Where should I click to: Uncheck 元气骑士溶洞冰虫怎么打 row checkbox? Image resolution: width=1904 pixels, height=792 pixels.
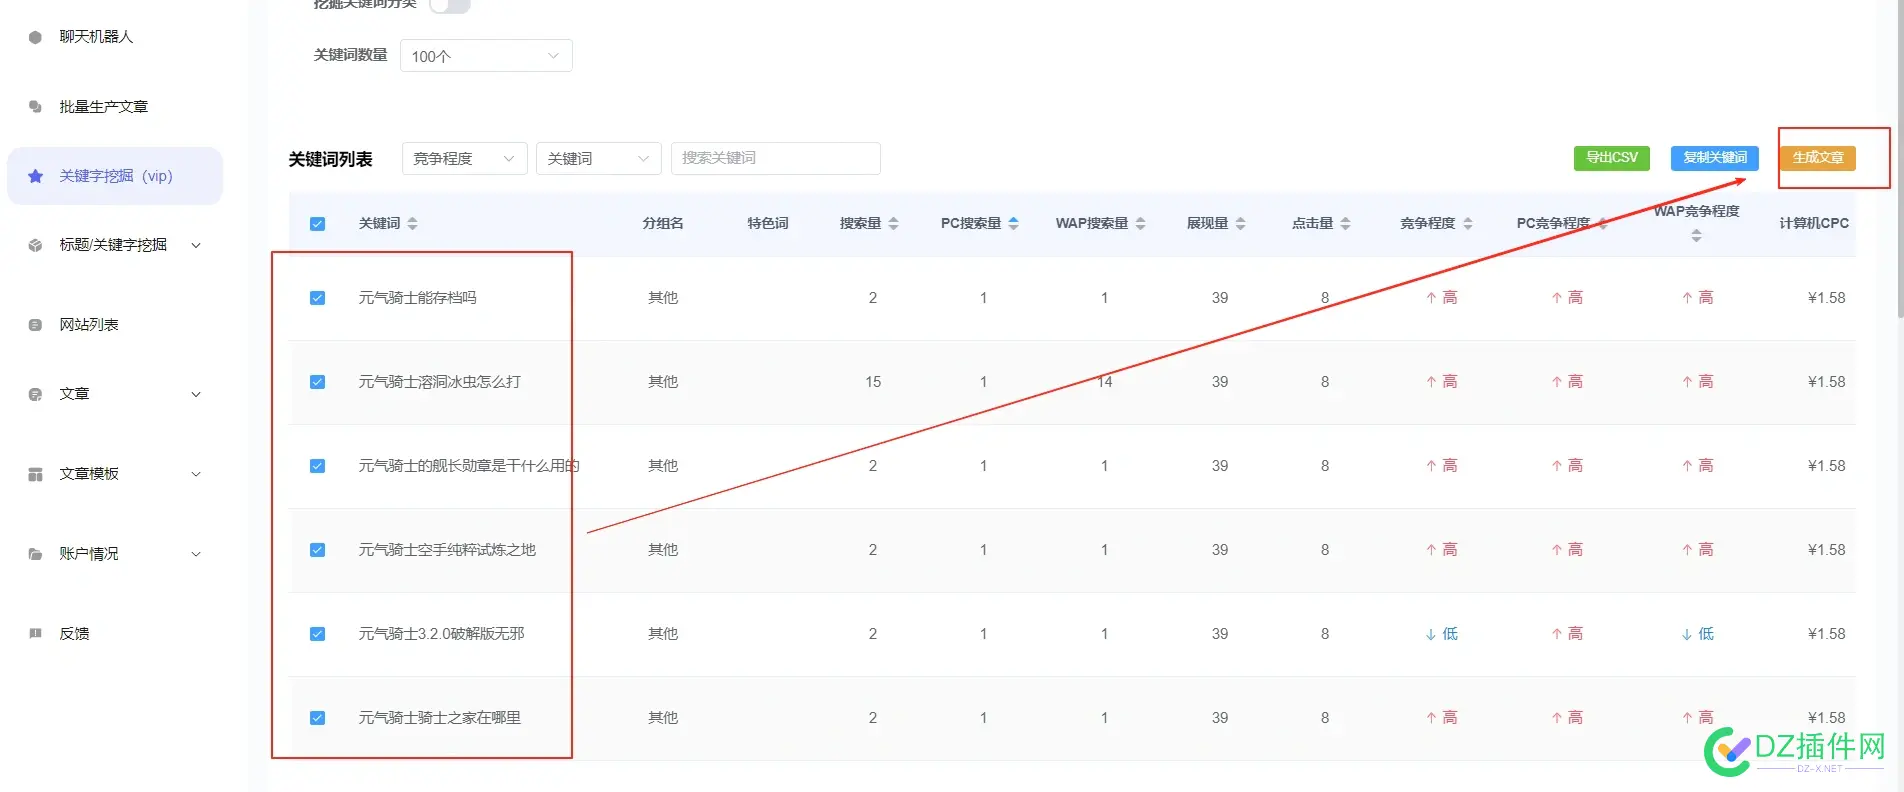point(317,382)
